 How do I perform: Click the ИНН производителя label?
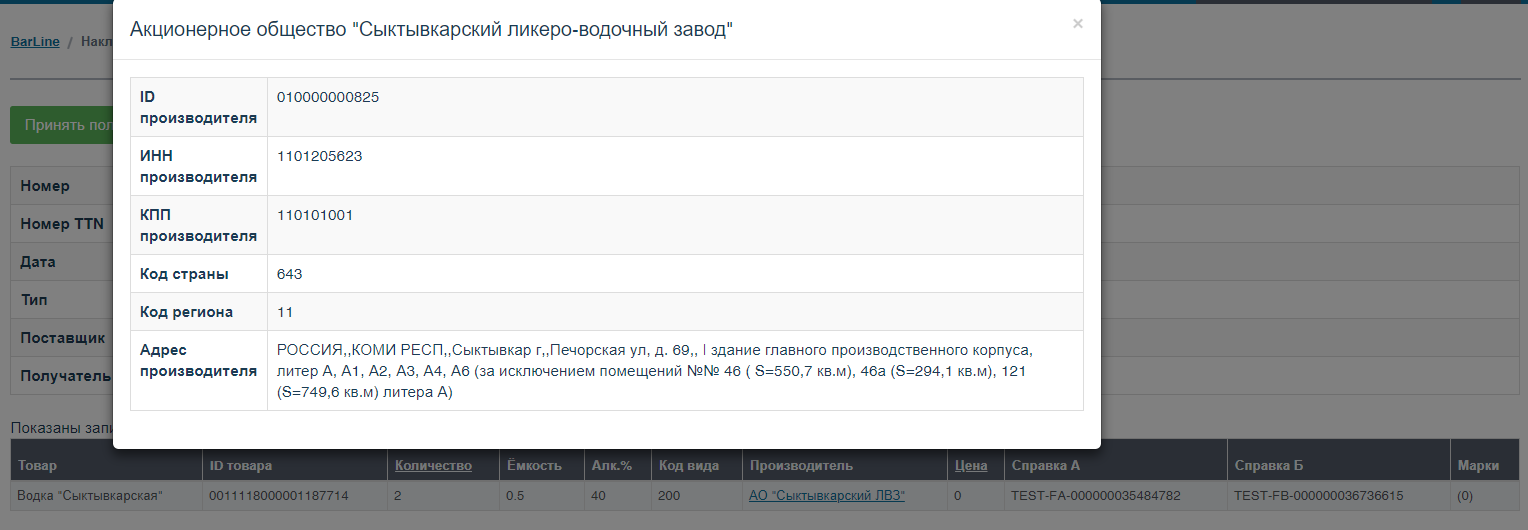click(198, 166)
